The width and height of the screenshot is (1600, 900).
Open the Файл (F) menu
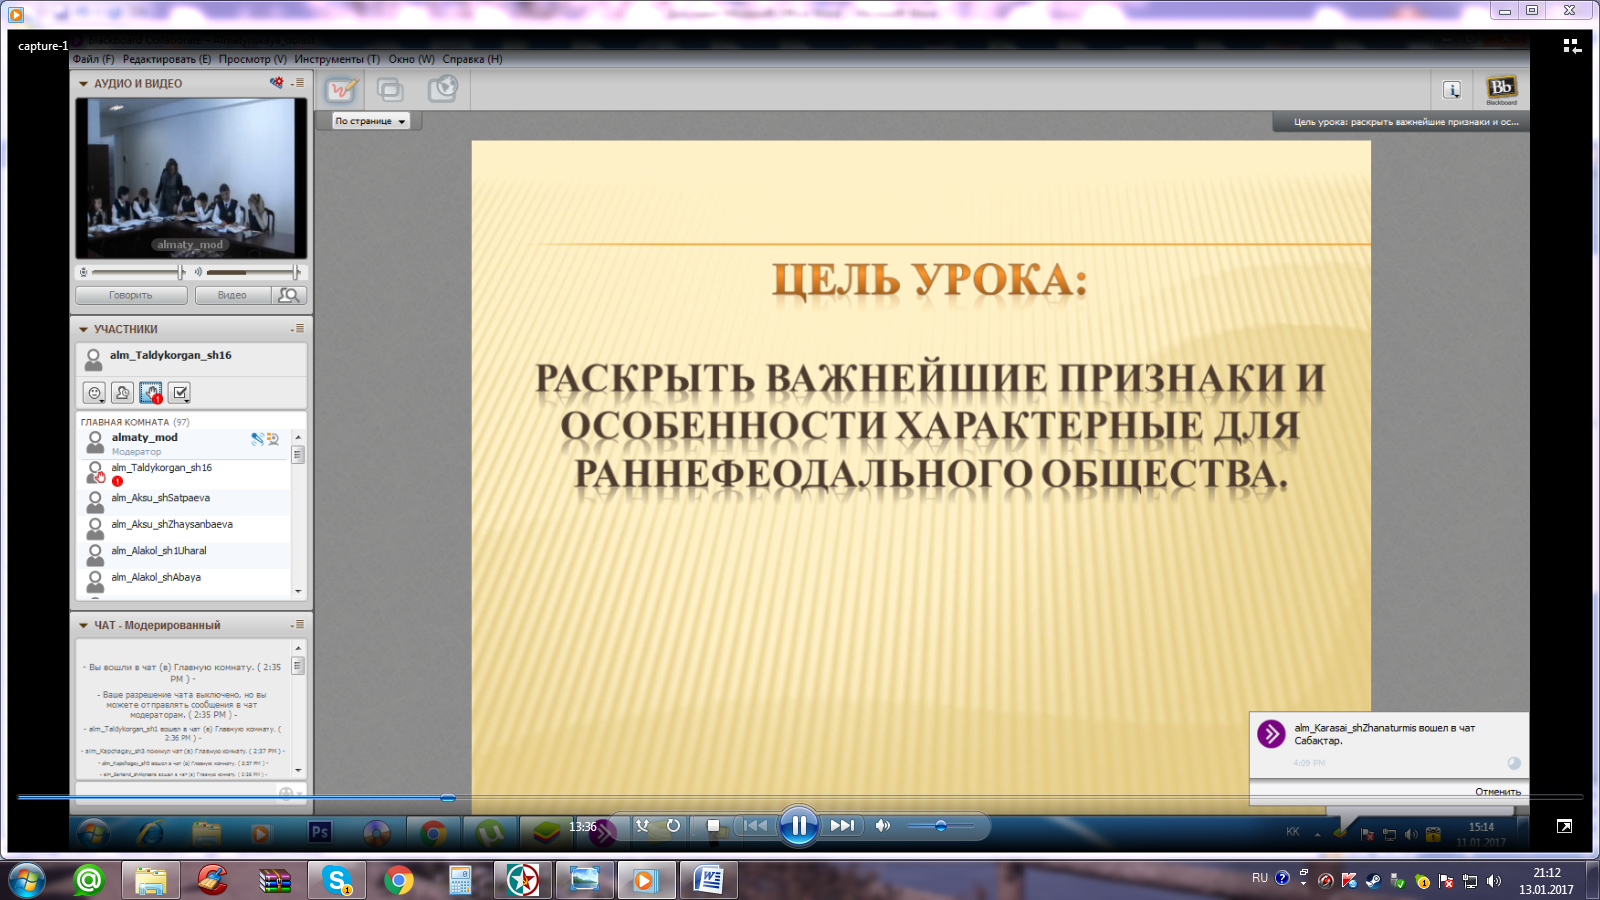(x=93, y=59)
